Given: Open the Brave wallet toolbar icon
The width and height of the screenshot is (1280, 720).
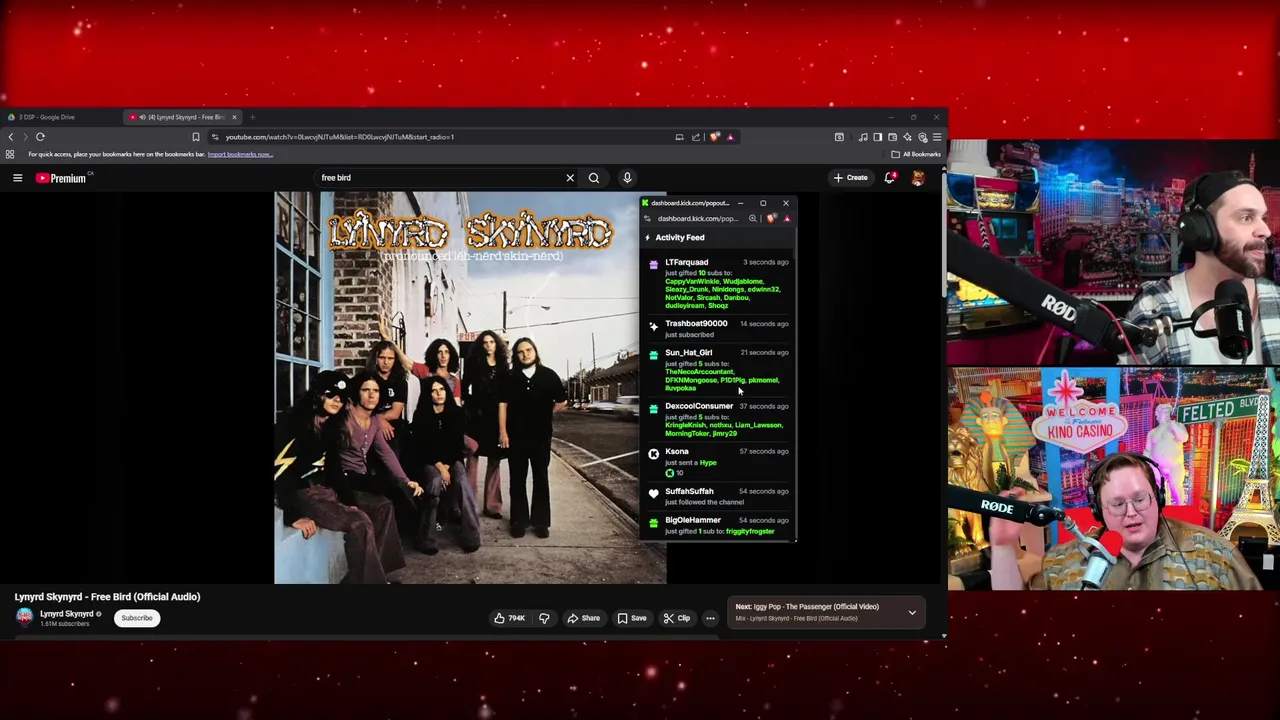Looking at the screenshot, I should coord(892,137).
